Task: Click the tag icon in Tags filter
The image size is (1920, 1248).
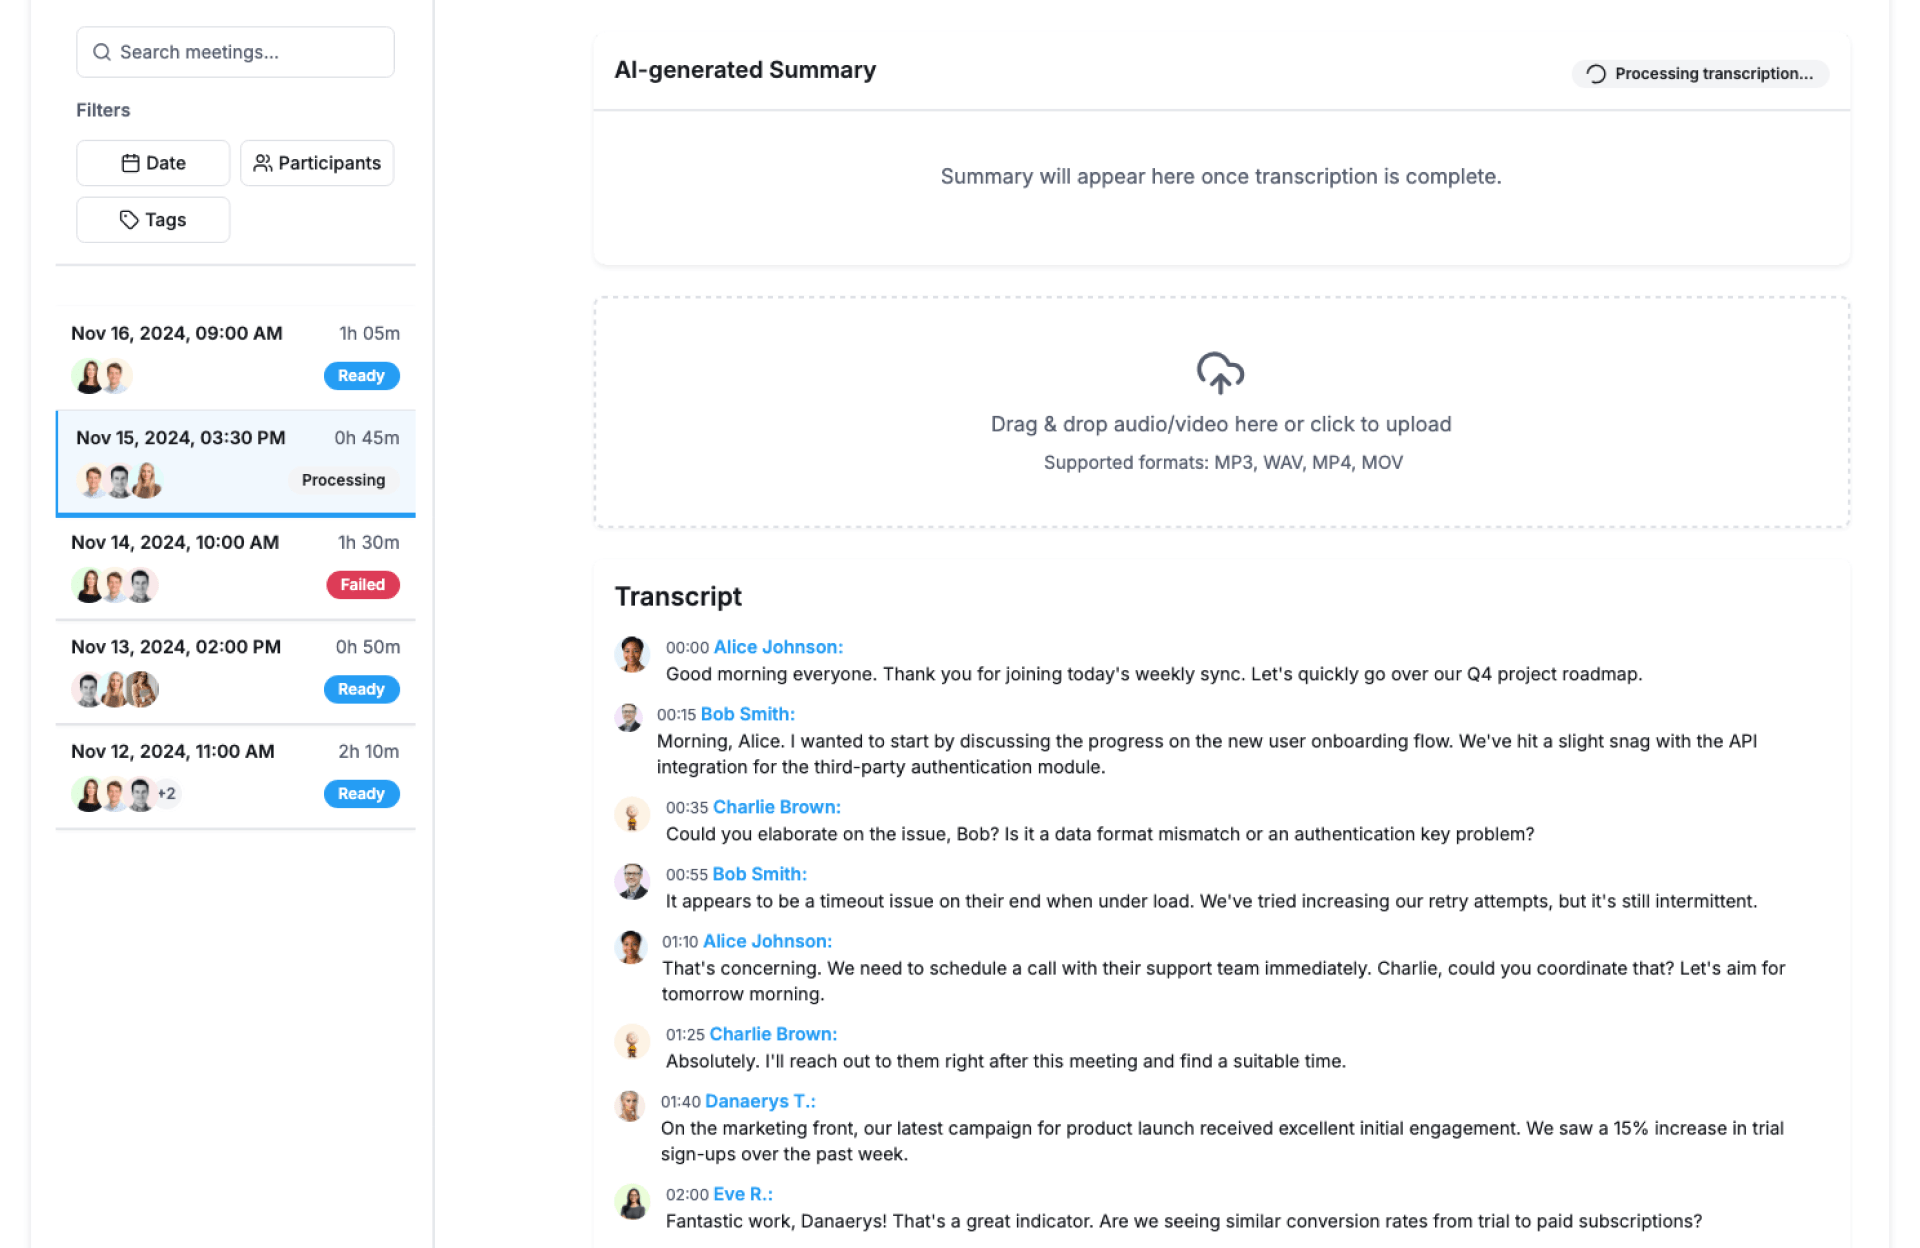Action: tap(129, 220)
